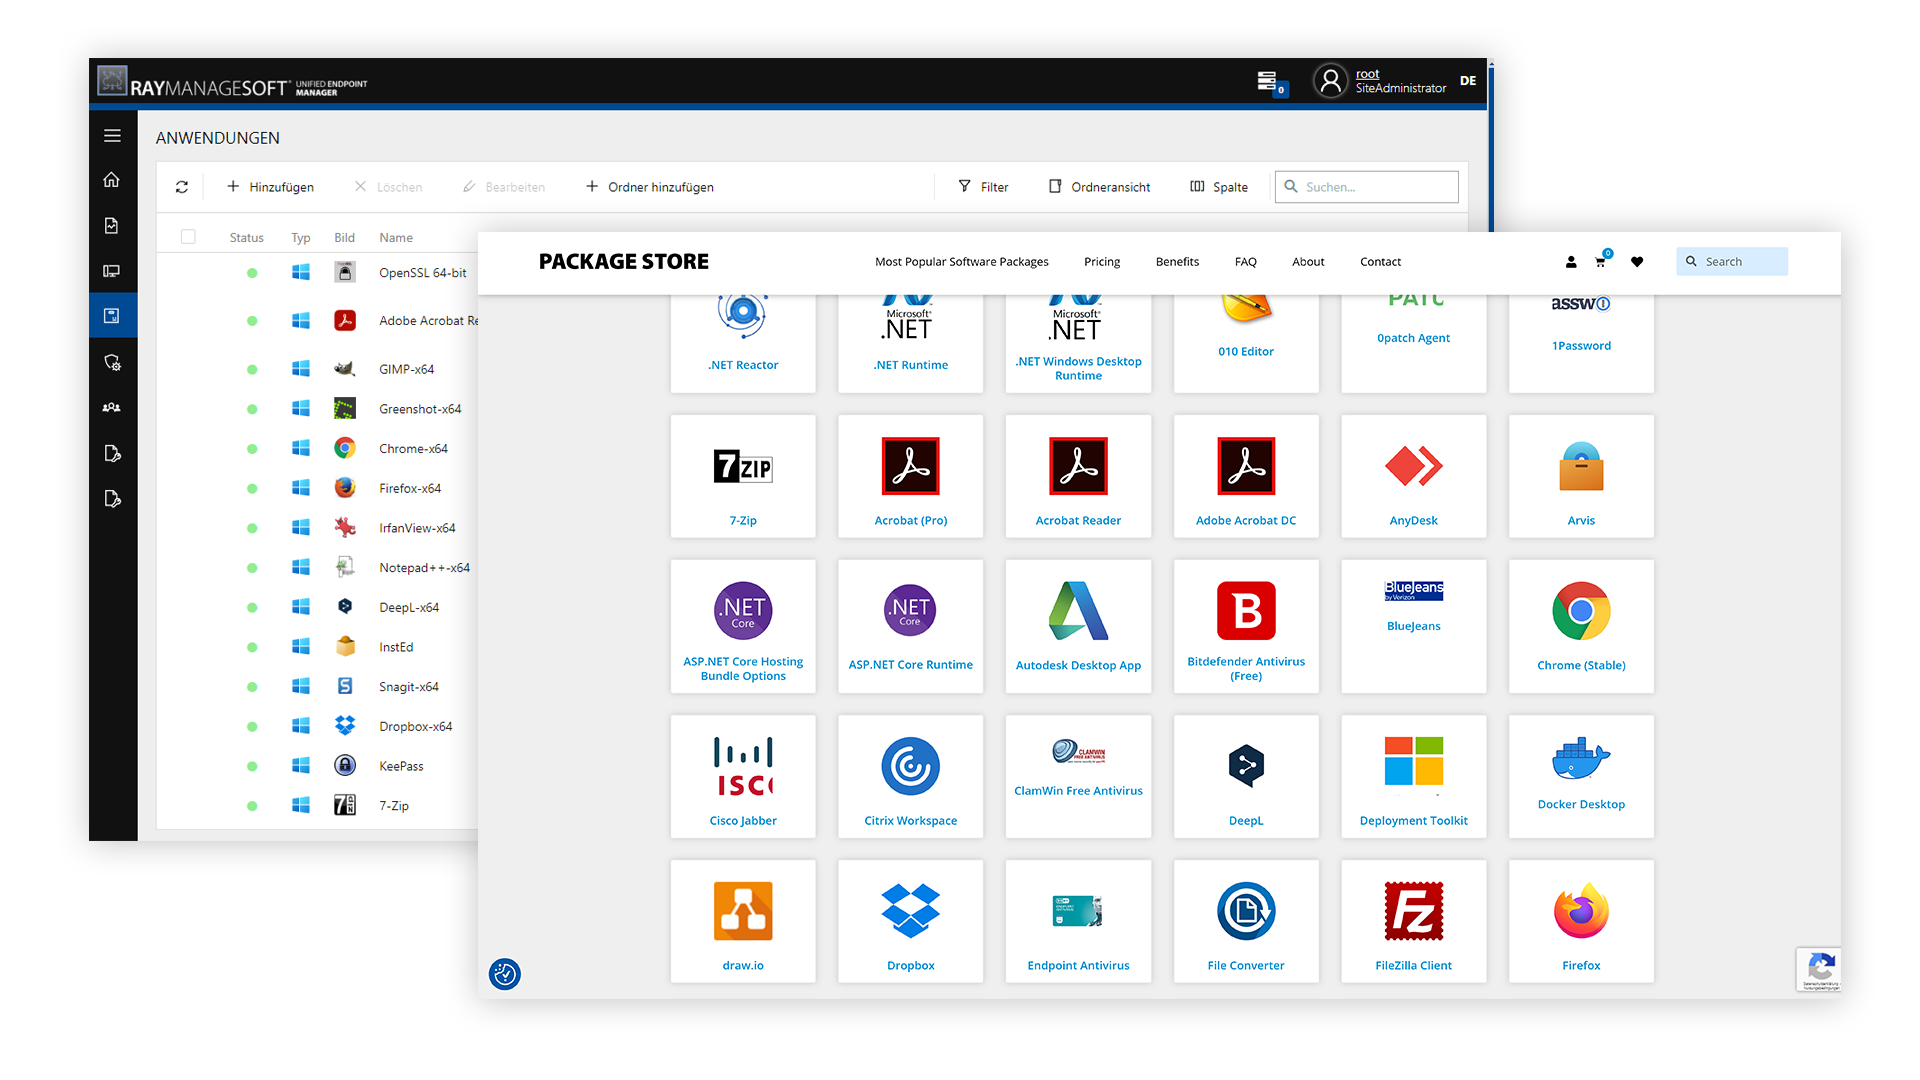Screen dimensions: 1920x1080
Task: Click the Package Store Search field
Action: [x=1732, y=262]
